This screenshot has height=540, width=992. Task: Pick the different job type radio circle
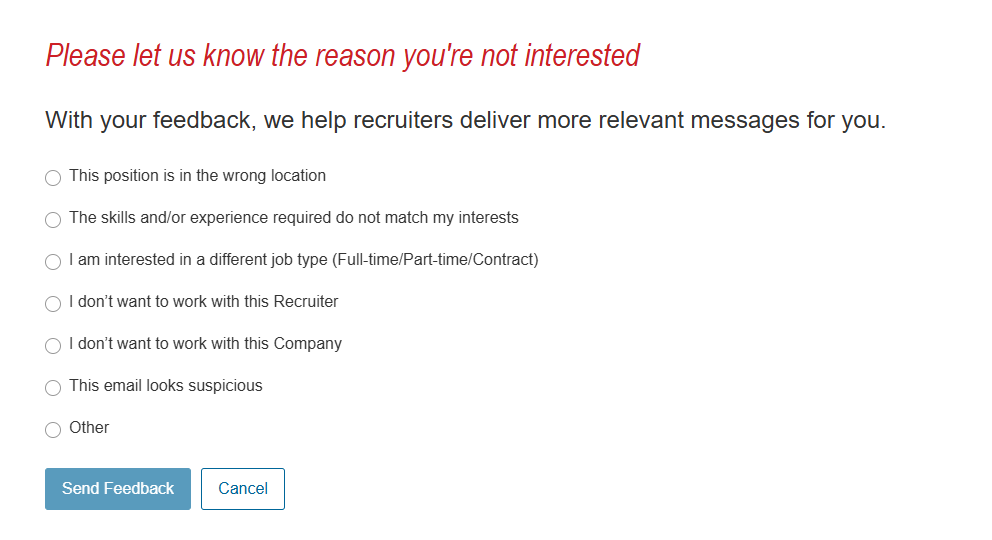click(53, 262)
